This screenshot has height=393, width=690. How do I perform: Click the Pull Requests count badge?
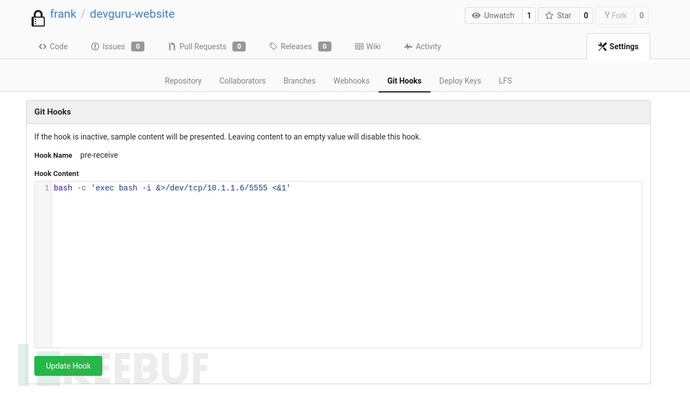pyautogui.click(x=239, y=47)
